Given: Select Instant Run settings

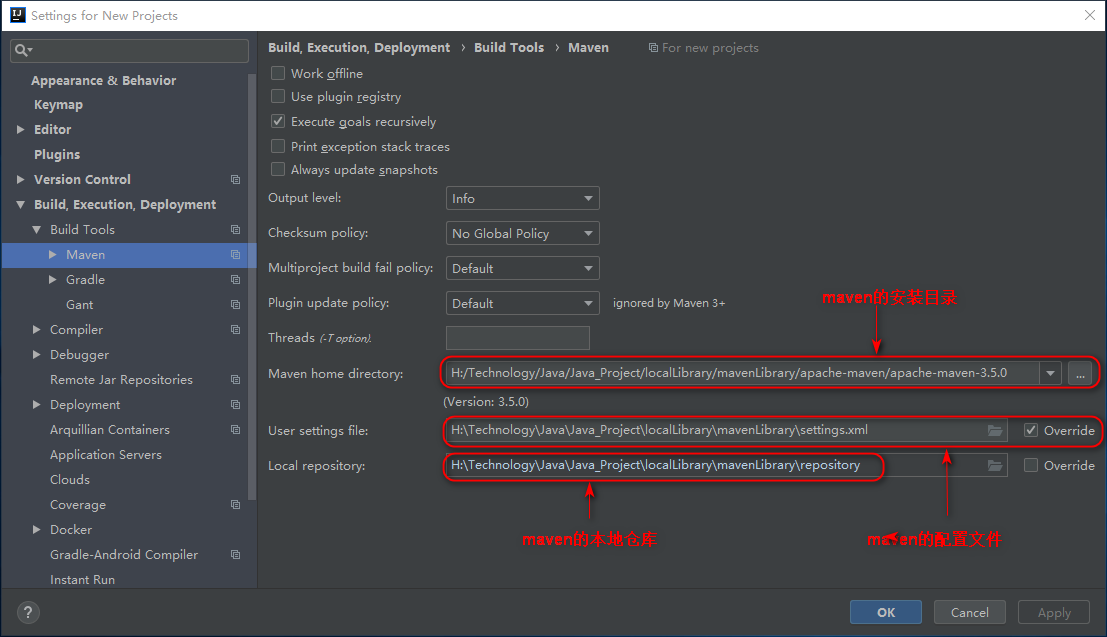Looking at the screenshot, I should (x=83, y=580).
